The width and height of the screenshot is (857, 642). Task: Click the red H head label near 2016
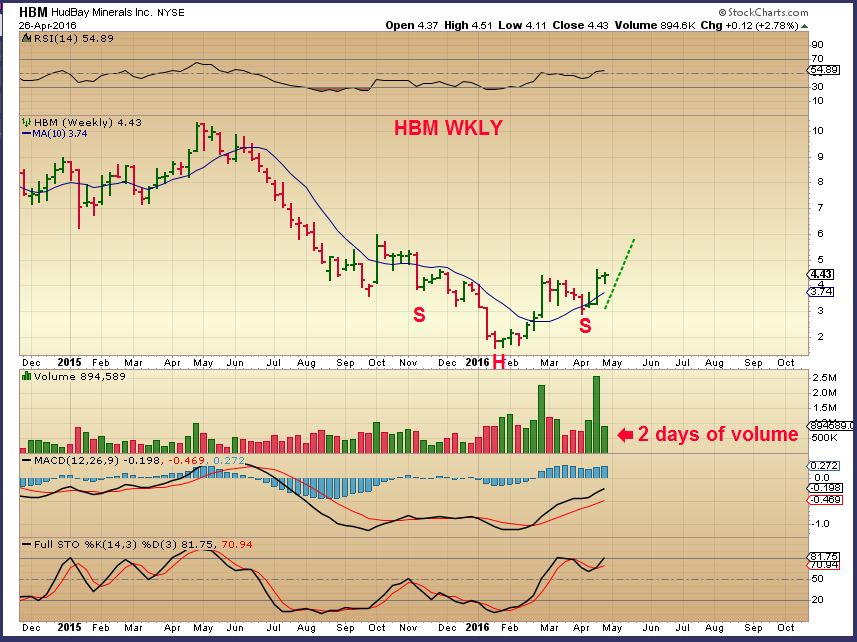(498, 361)
